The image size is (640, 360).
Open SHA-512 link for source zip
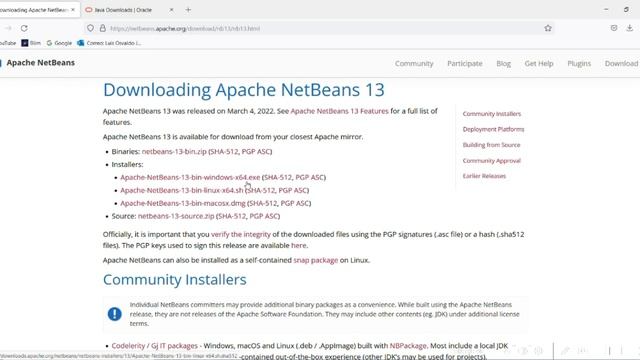[232, 216]
